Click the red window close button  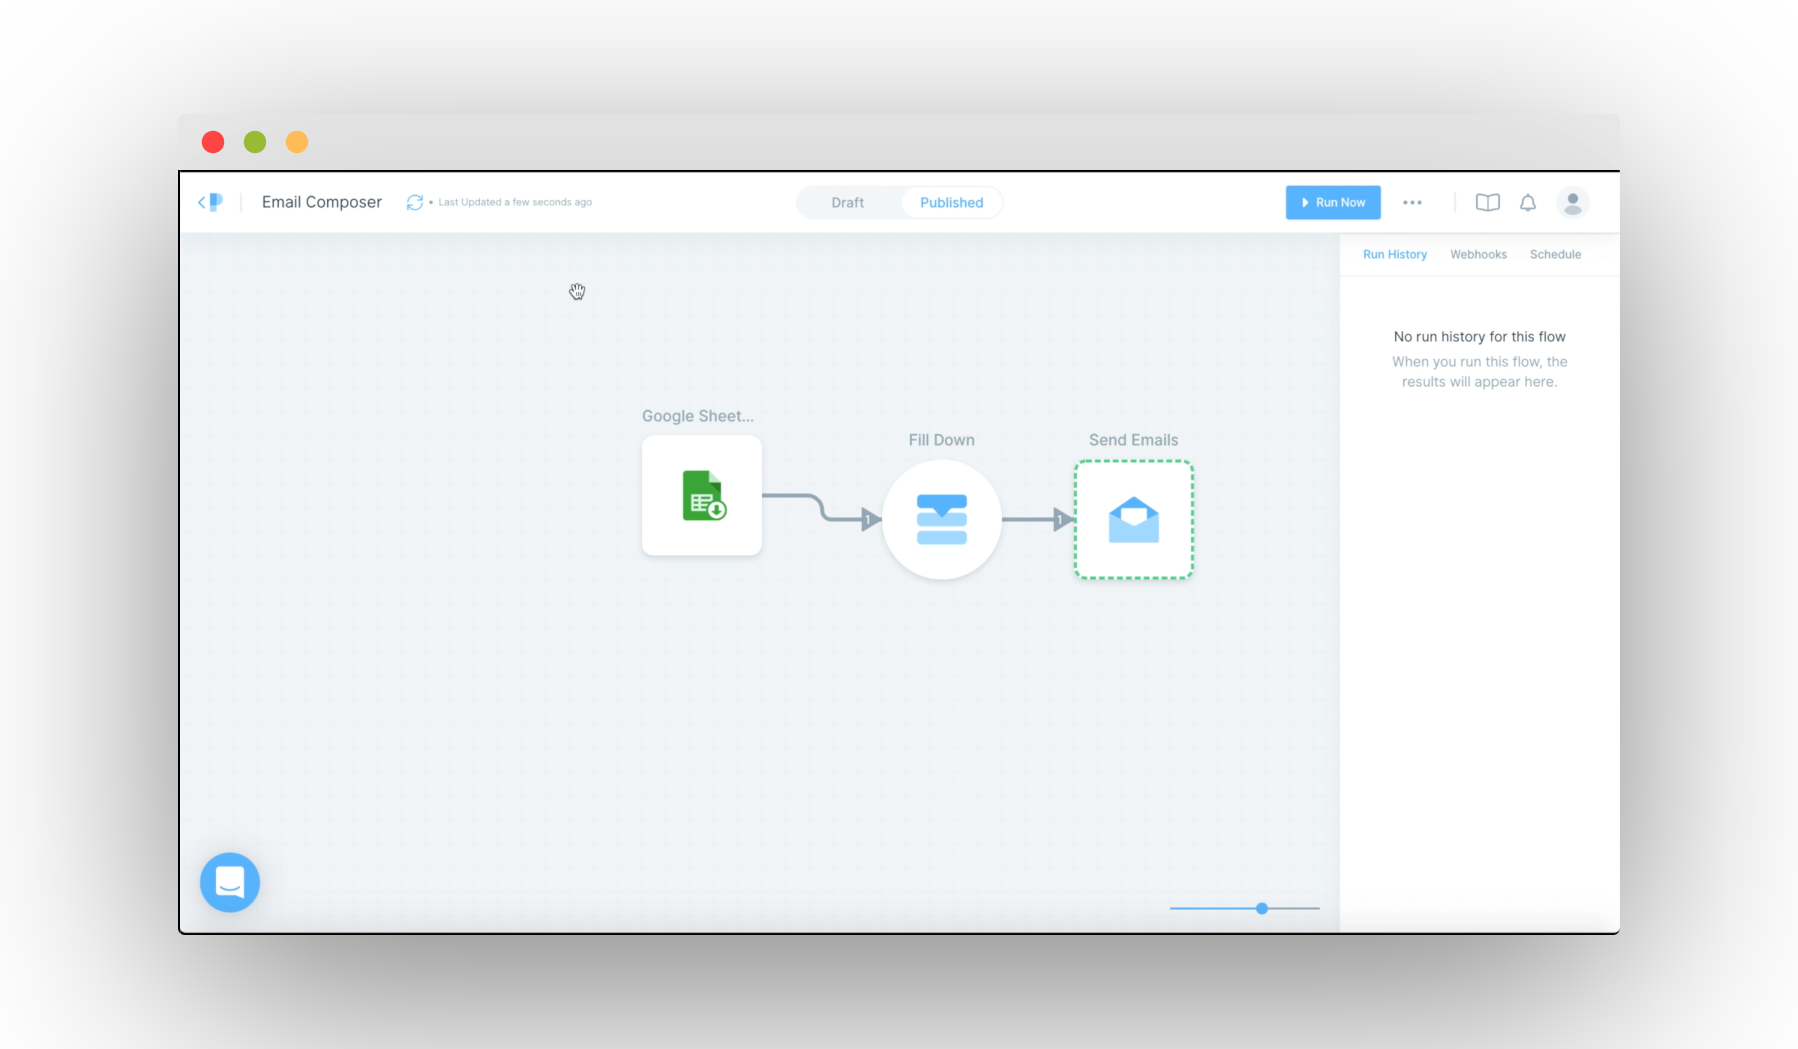coord(213,142)
